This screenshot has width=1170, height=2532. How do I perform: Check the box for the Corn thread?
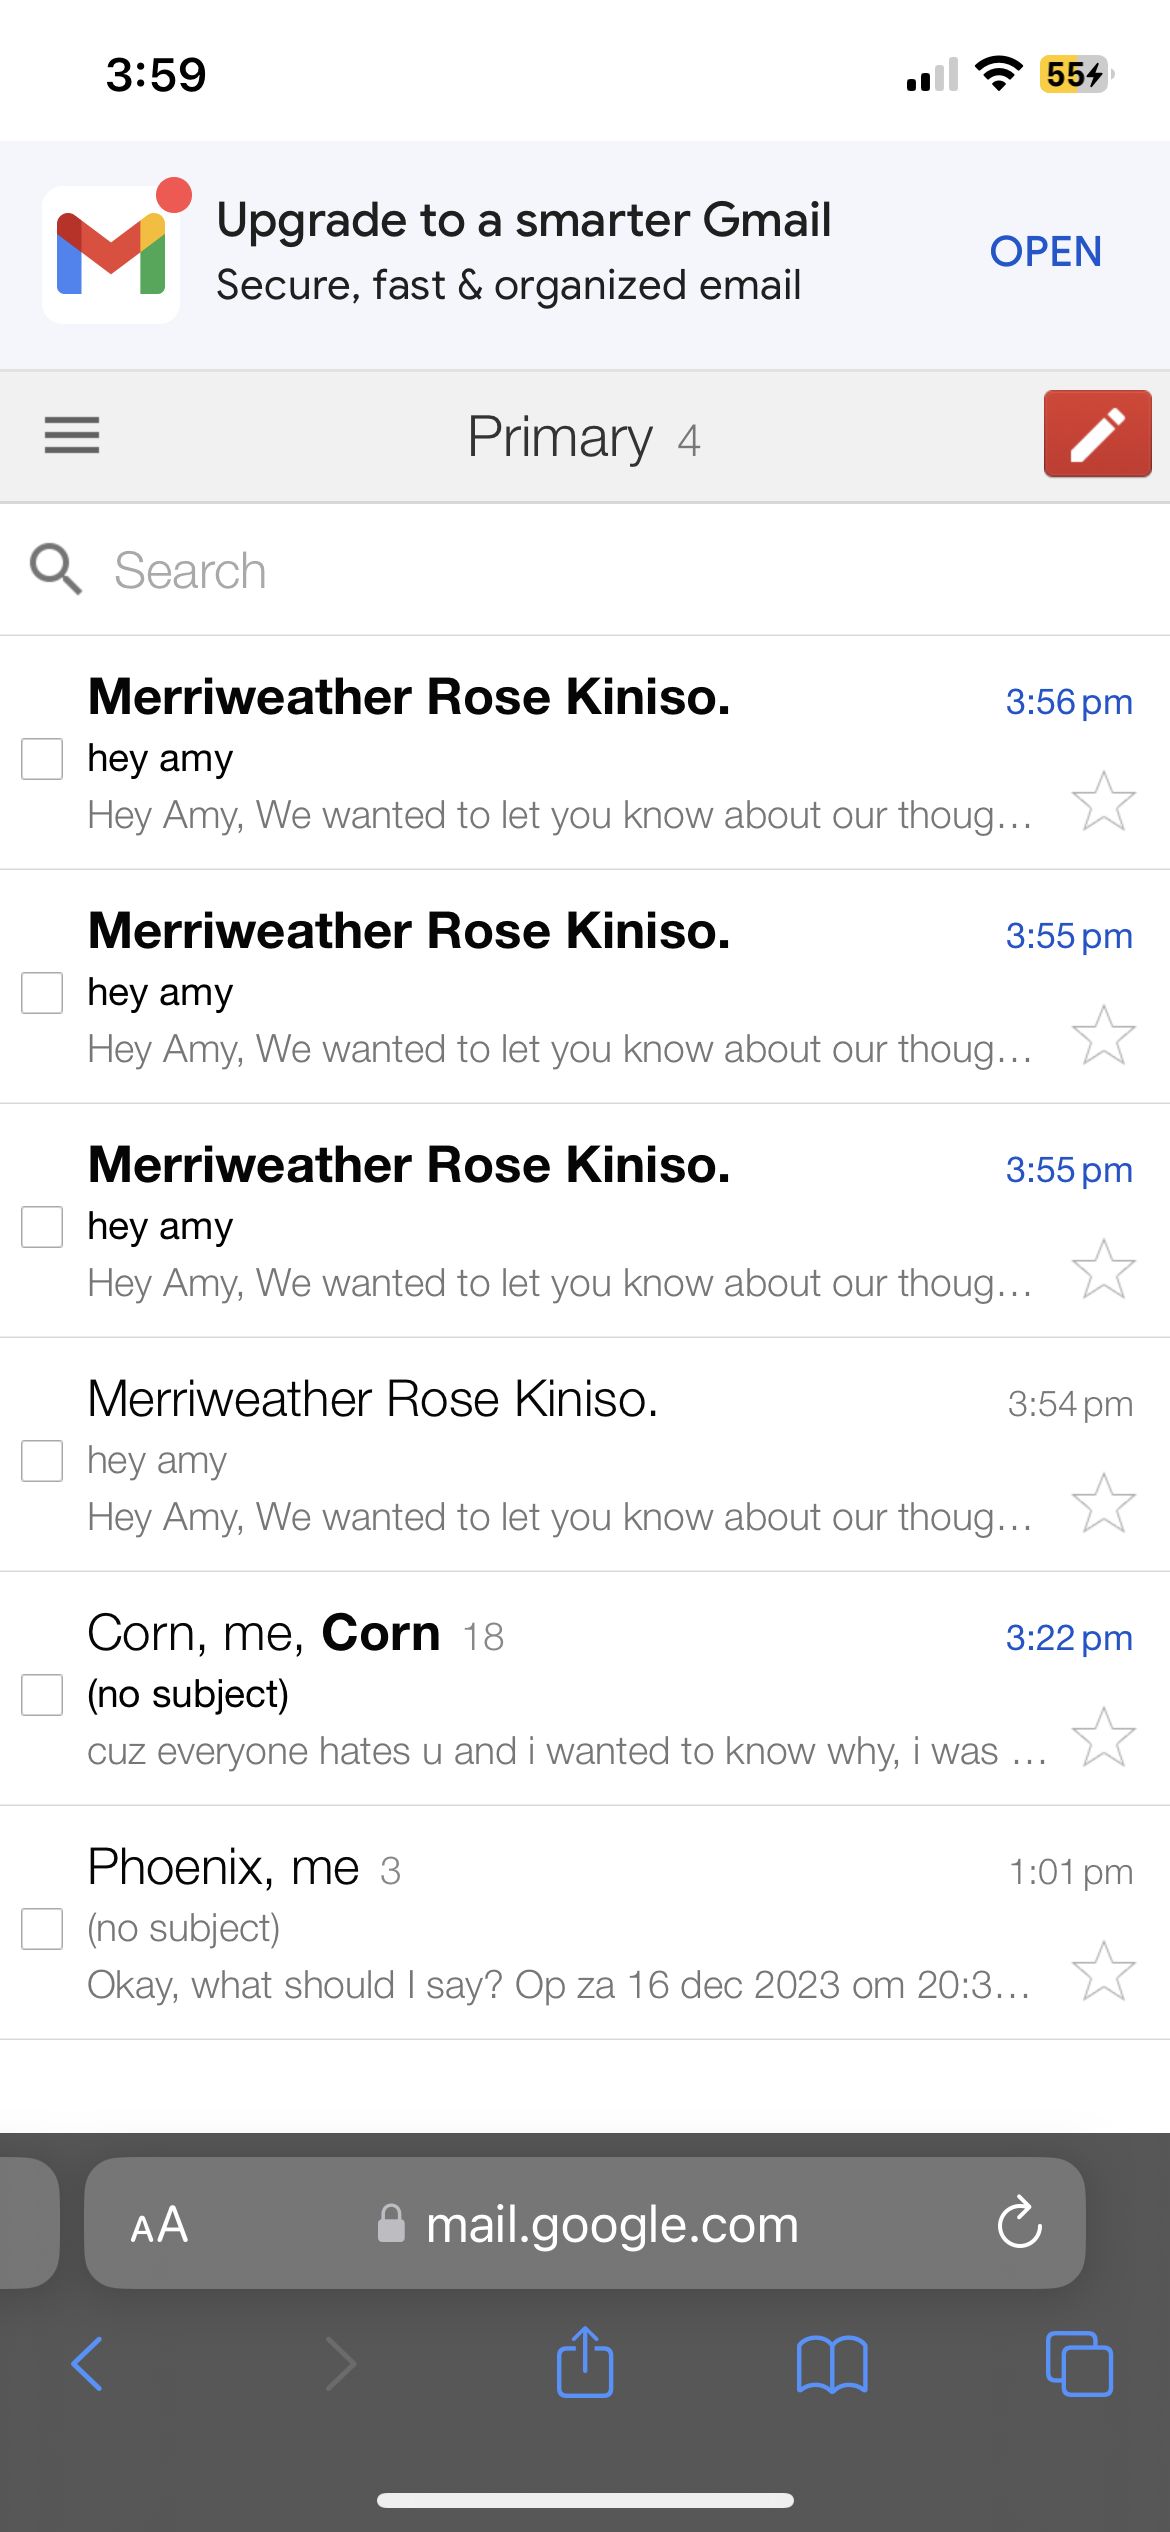click(42, 1695)
